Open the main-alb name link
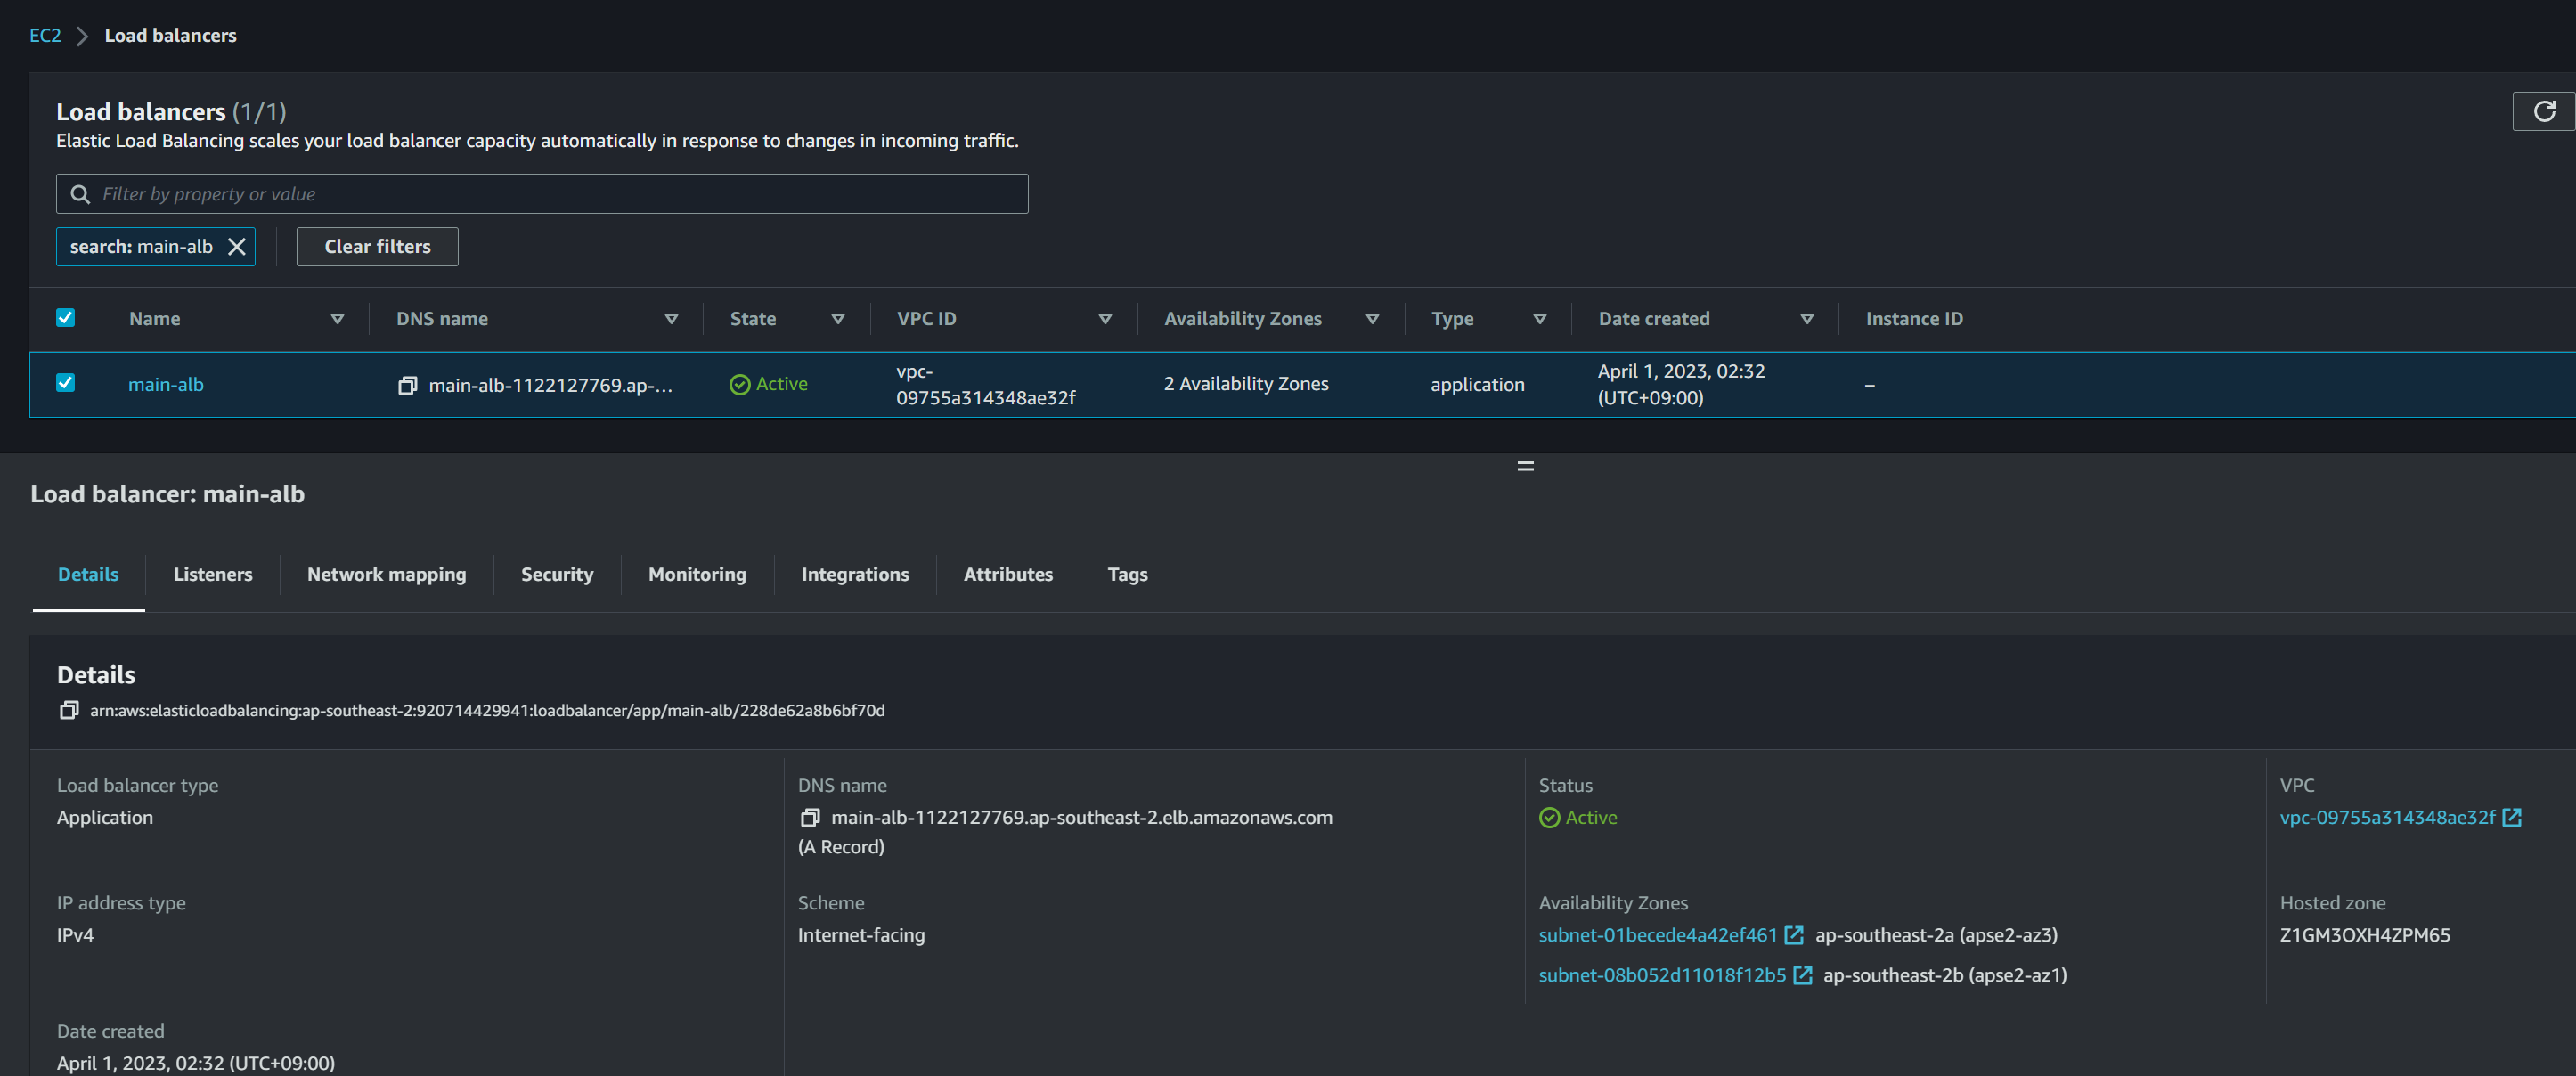Viewport: 2576px width, 1076px height. 166,384
